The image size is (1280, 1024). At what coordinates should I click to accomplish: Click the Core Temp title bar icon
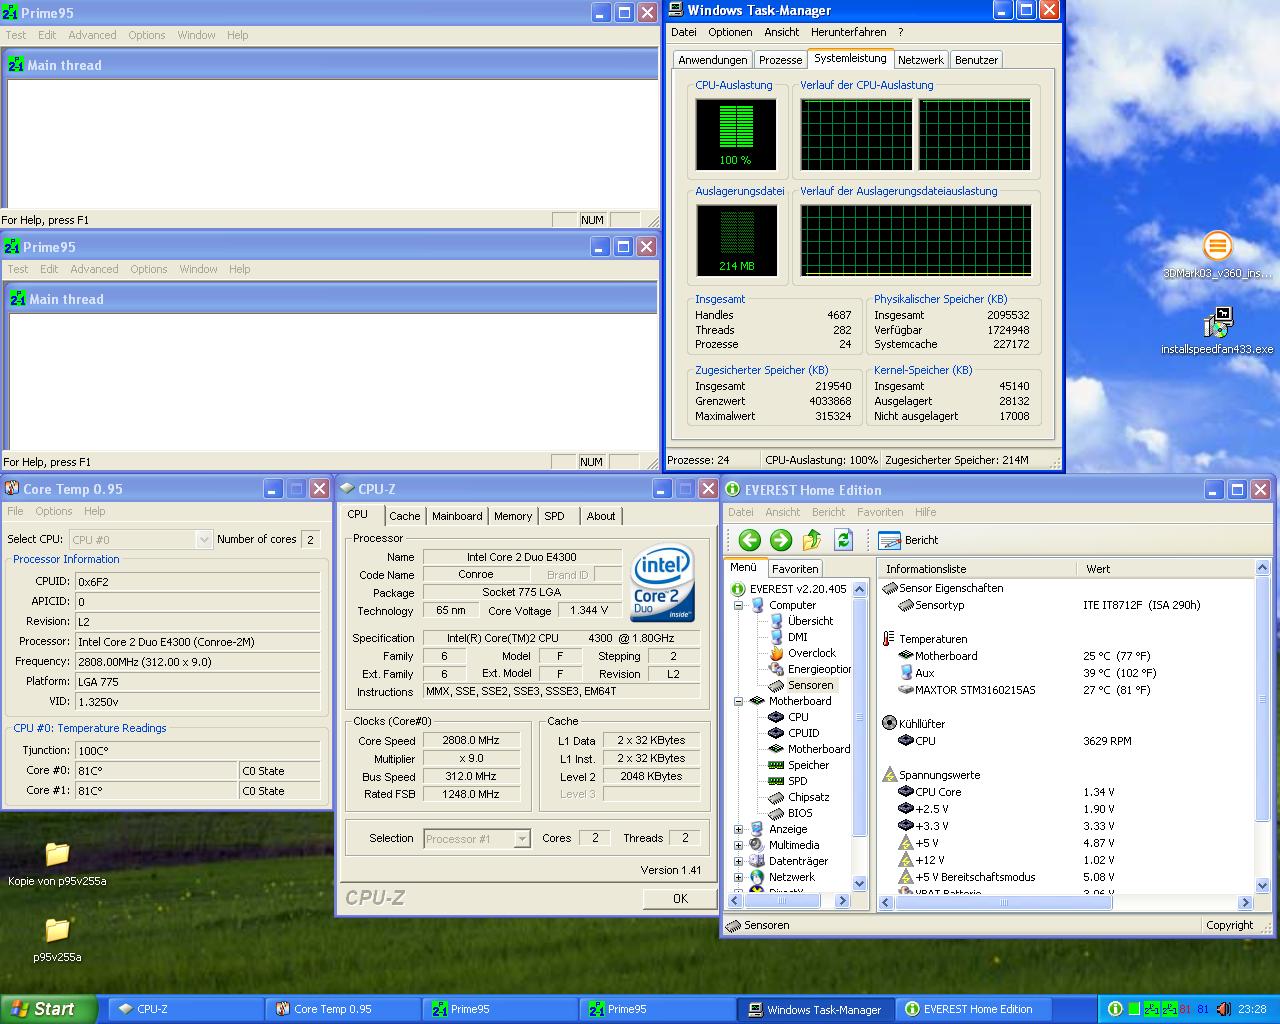coord(12,488)
